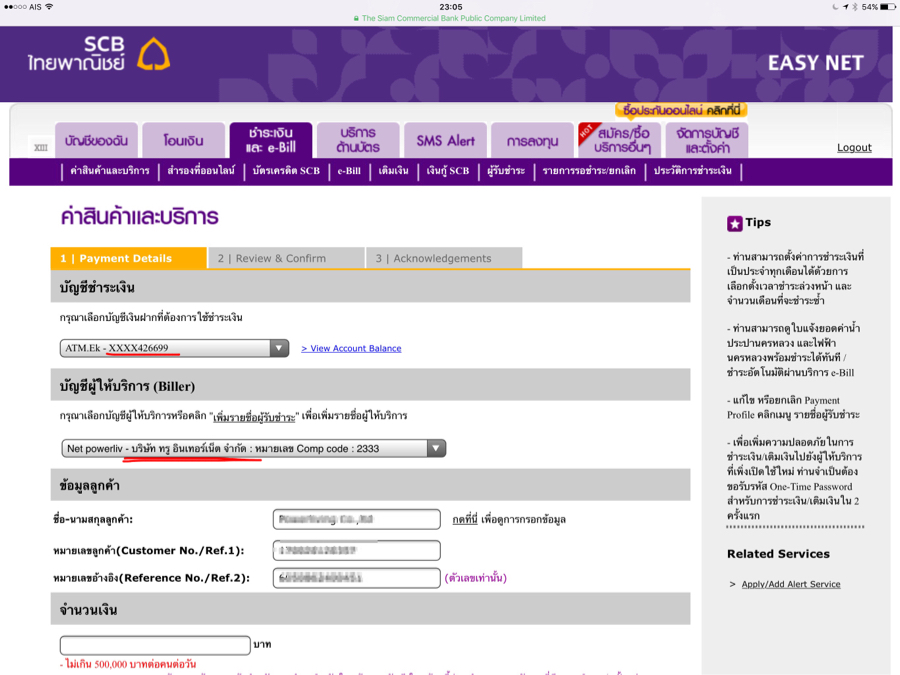Select step 2 Review & Confirm
The height and width of the screenshot is (675, 900).
(286, 258)
